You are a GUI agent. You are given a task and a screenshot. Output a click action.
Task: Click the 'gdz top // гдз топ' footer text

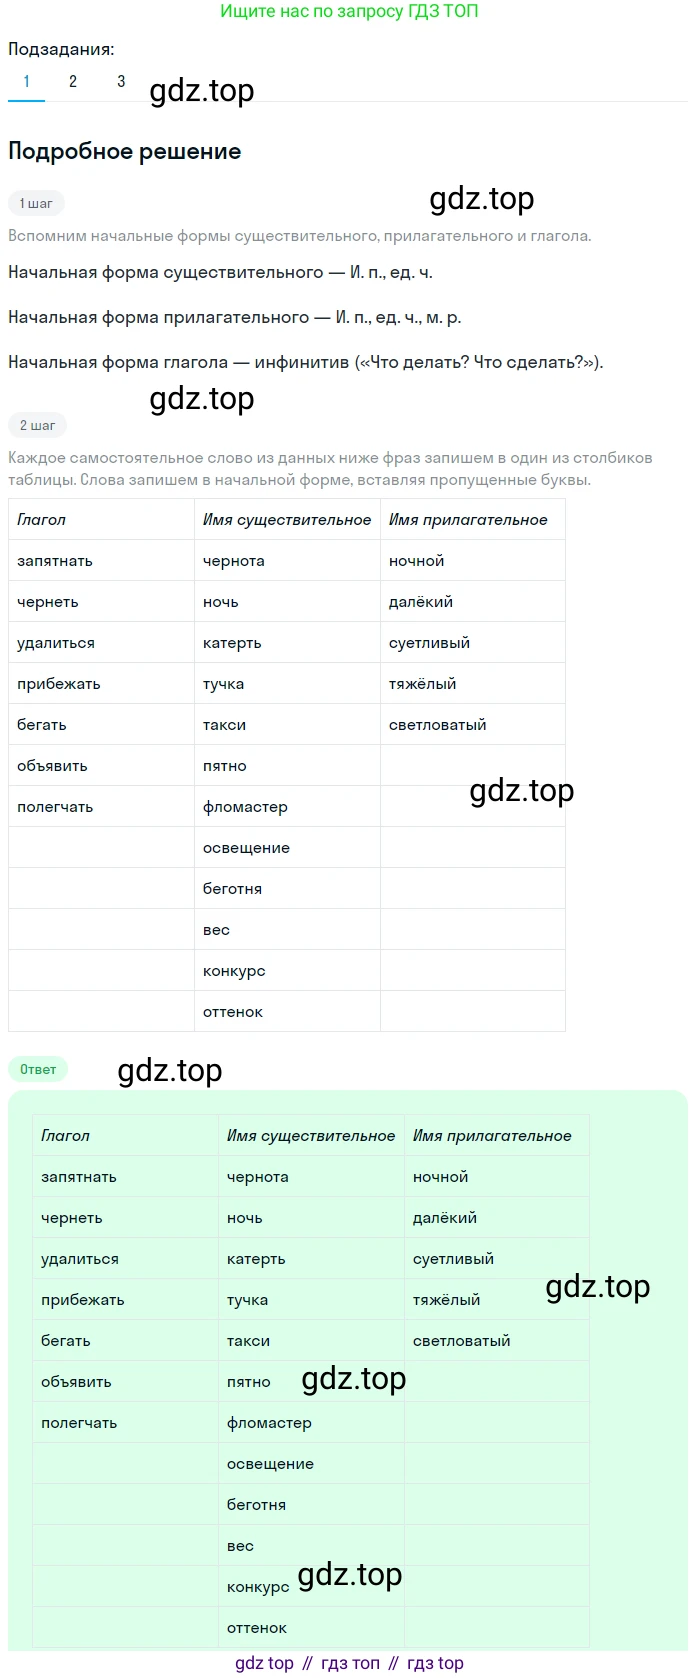pos(349,1663)
